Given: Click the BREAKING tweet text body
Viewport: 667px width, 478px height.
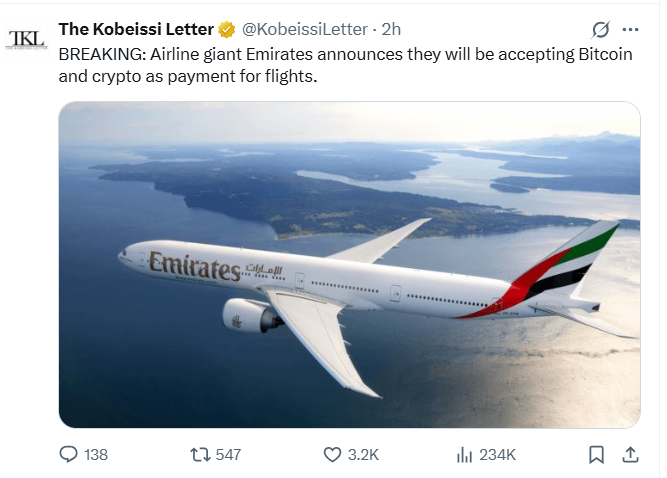Looking at the screenshot, I should tap(345, 65).
